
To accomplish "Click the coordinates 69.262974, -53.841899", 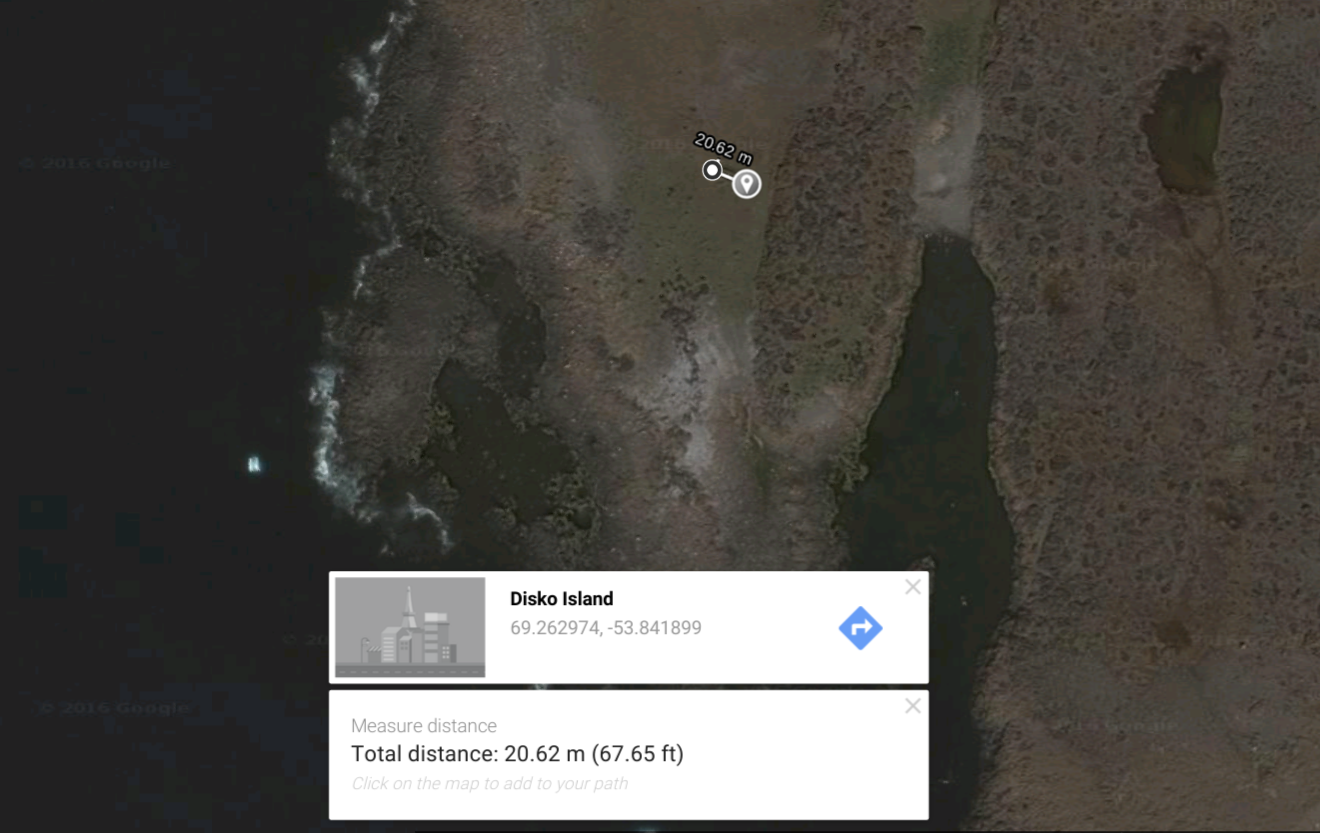I will (x=606, y=628).
